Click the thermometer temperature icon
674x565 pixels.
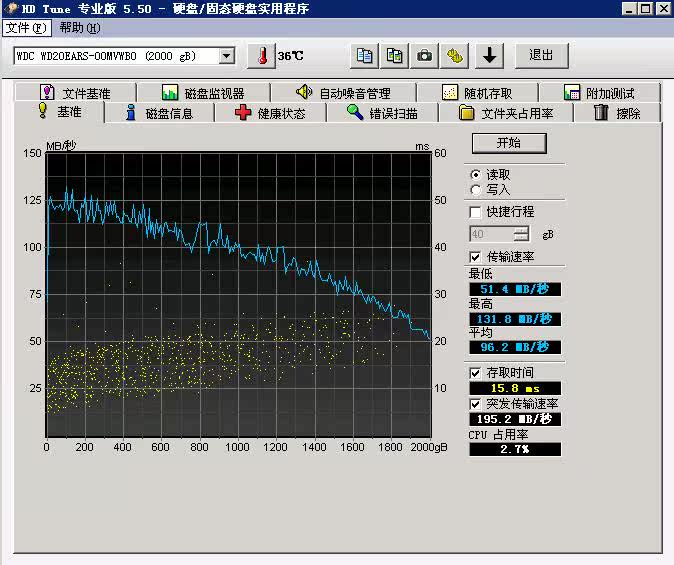coord(262,55)
